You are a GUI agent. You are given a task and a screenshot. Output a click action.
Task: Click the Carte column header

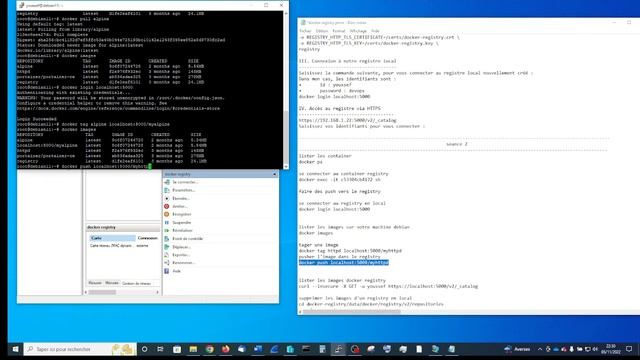[112, 238]
